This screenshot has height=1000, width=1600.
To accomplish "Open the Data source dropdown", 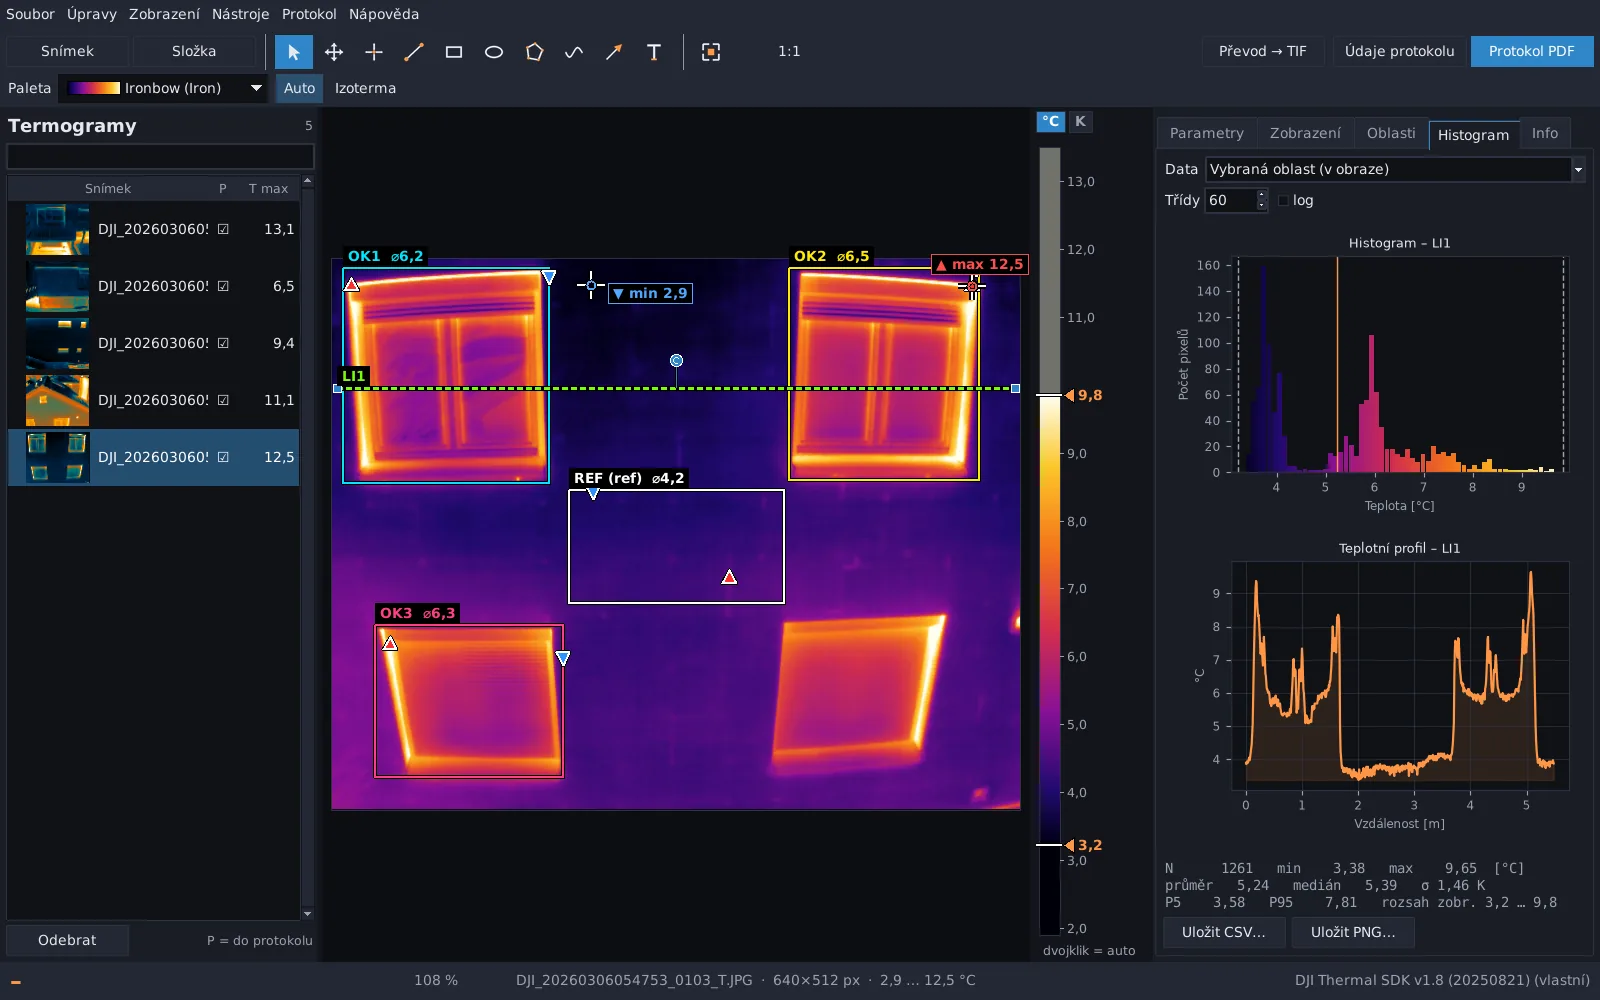I will click(1395, 169).
